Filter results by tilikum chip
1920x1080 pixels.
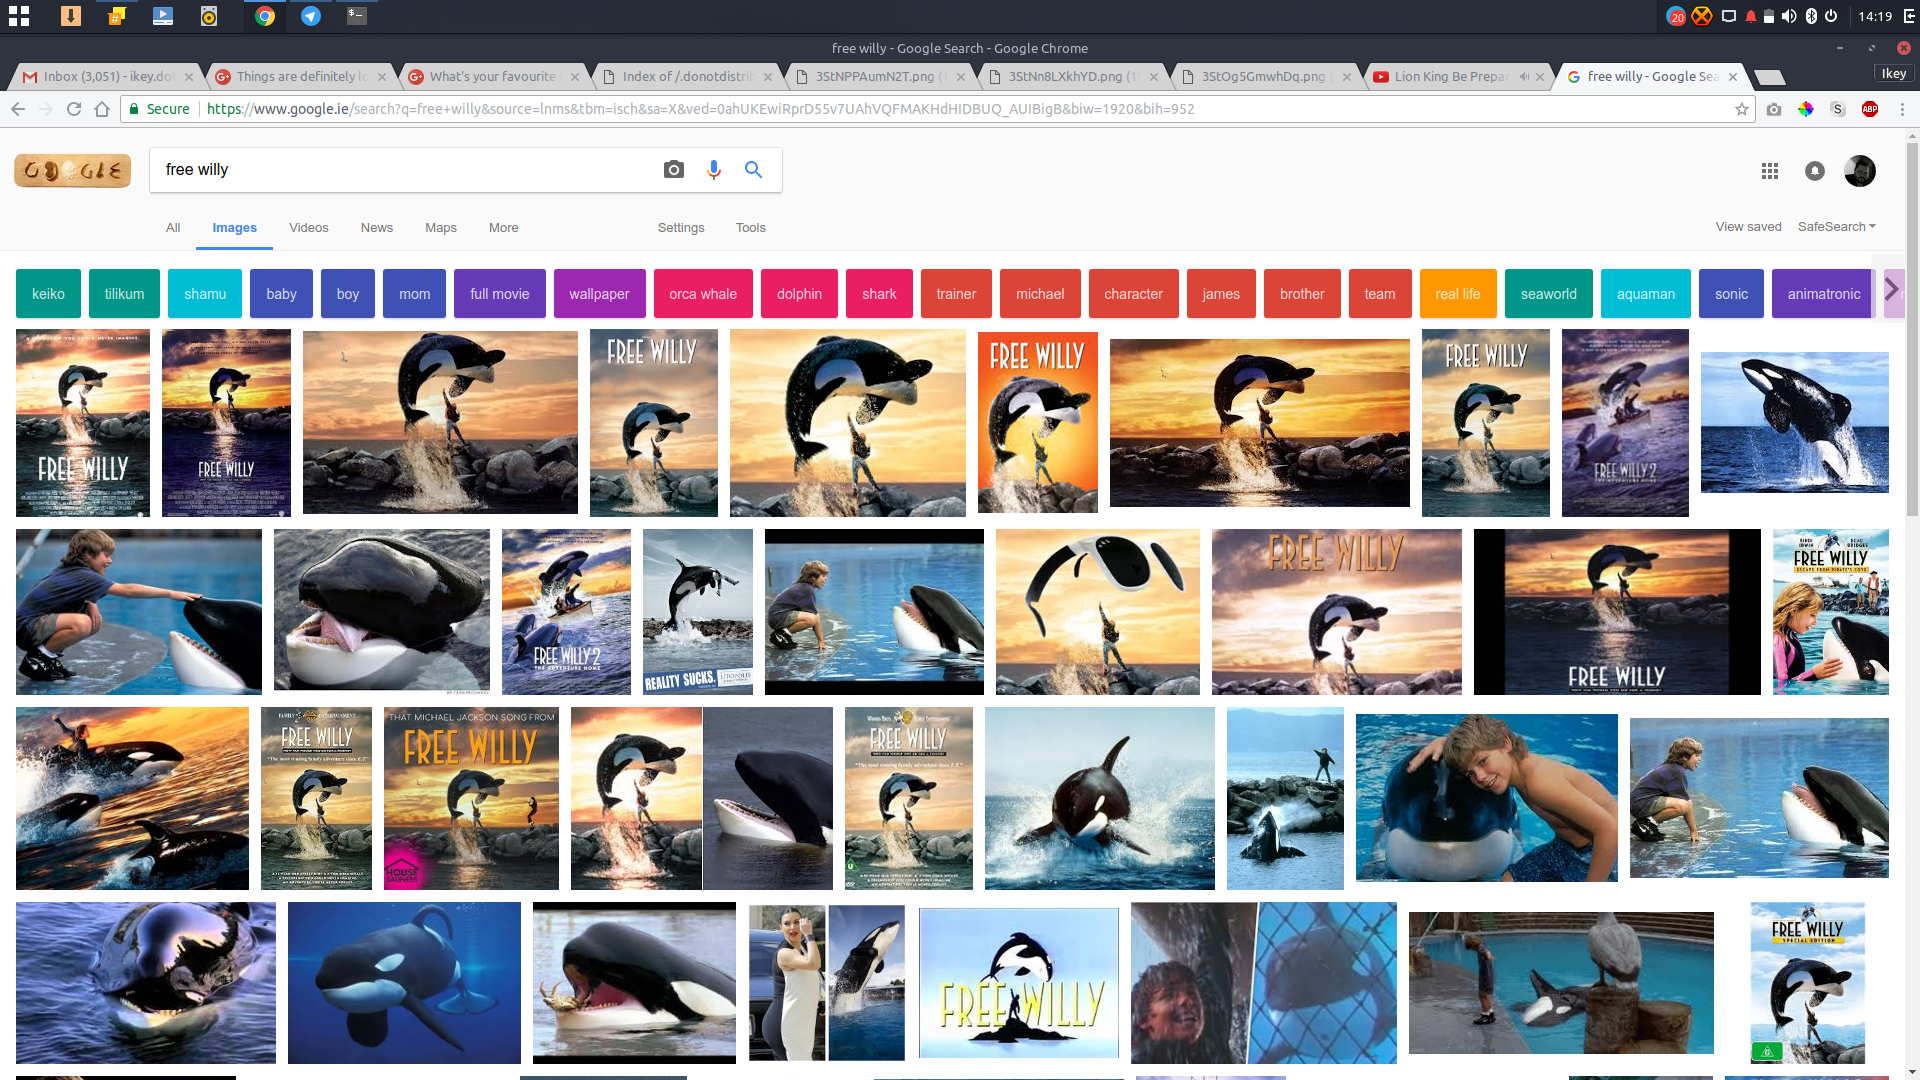(124, 294)
